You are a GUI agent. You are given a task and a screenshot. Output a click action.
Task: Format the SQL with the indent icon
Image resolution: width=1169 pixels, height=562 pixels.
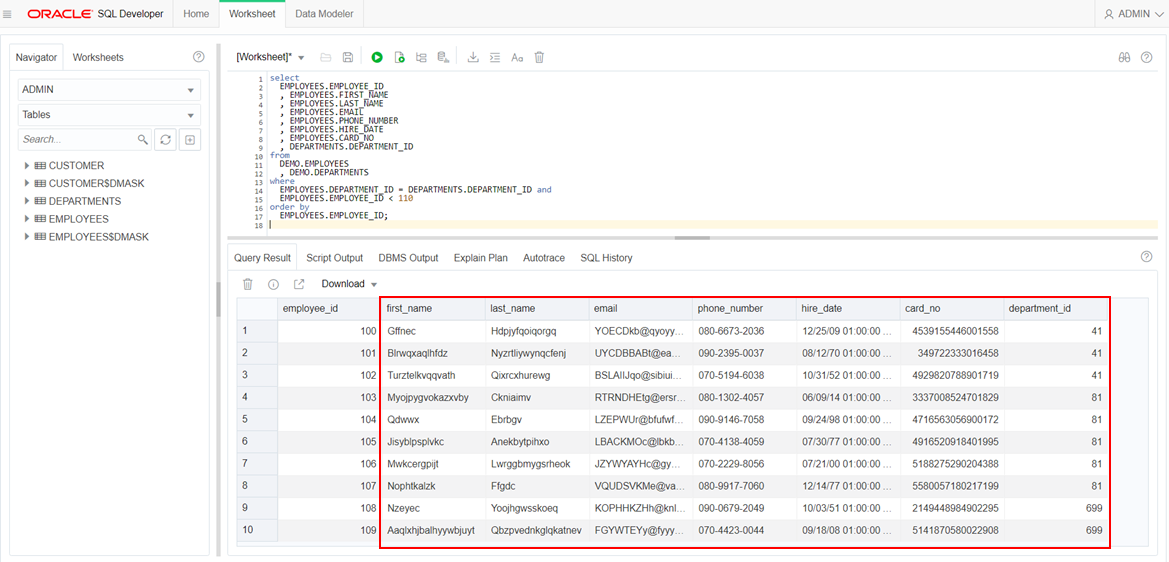pos(494,57)
